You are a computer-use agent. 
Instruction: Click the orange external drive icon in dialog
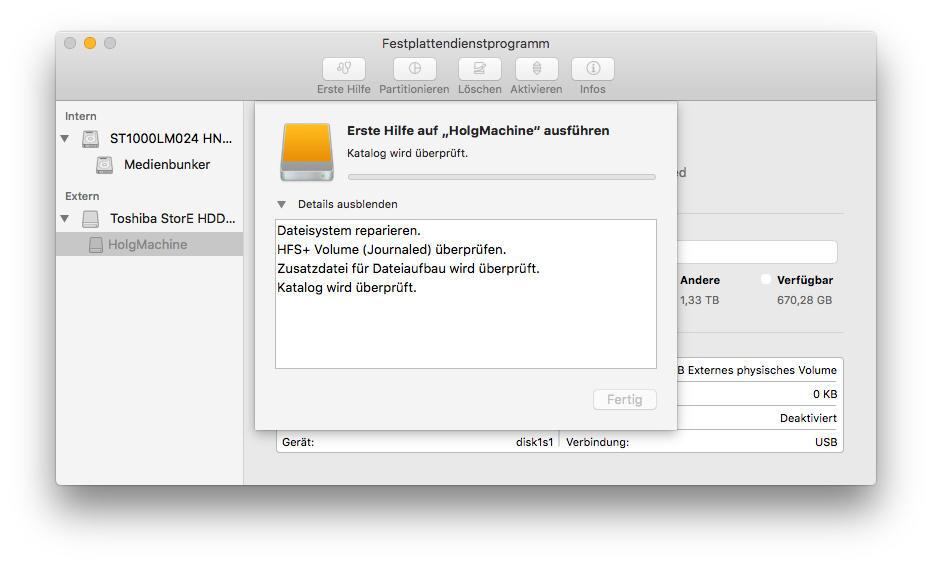click(x=307, y=152)
